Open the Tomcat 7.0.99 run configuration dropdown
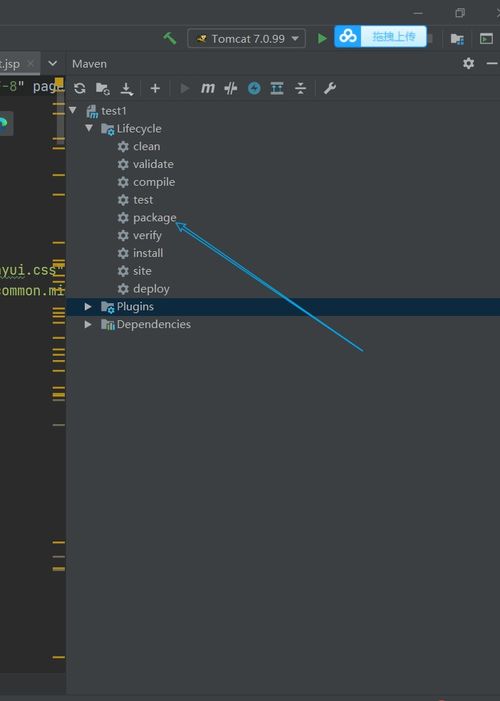This screenshot has height=701, width=500. click(x=246, y=38)
